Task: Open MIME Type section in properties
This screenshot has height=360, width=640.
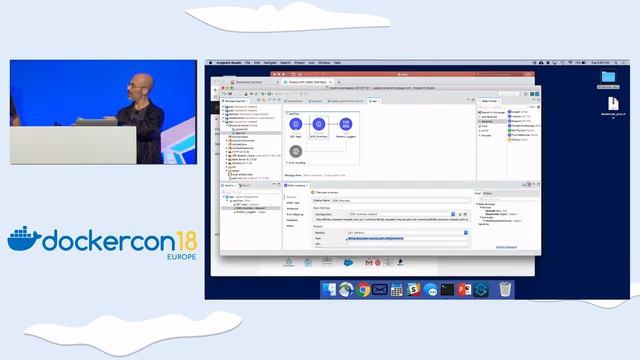Action: coord(293,203)
